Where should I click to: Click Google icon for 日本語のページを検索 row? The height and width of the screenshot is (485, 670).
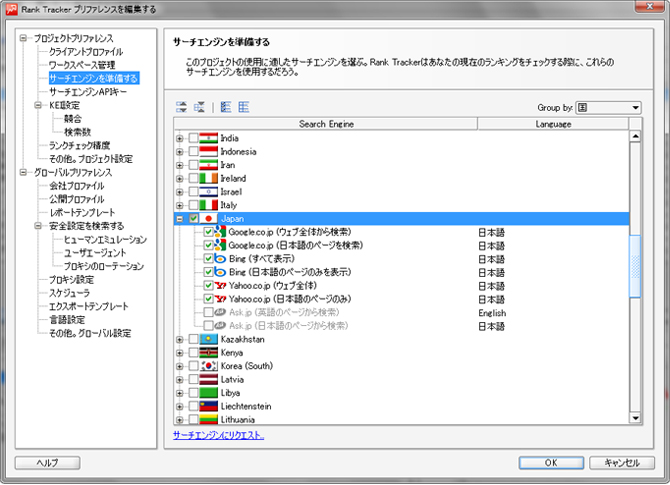coord(220,245)
